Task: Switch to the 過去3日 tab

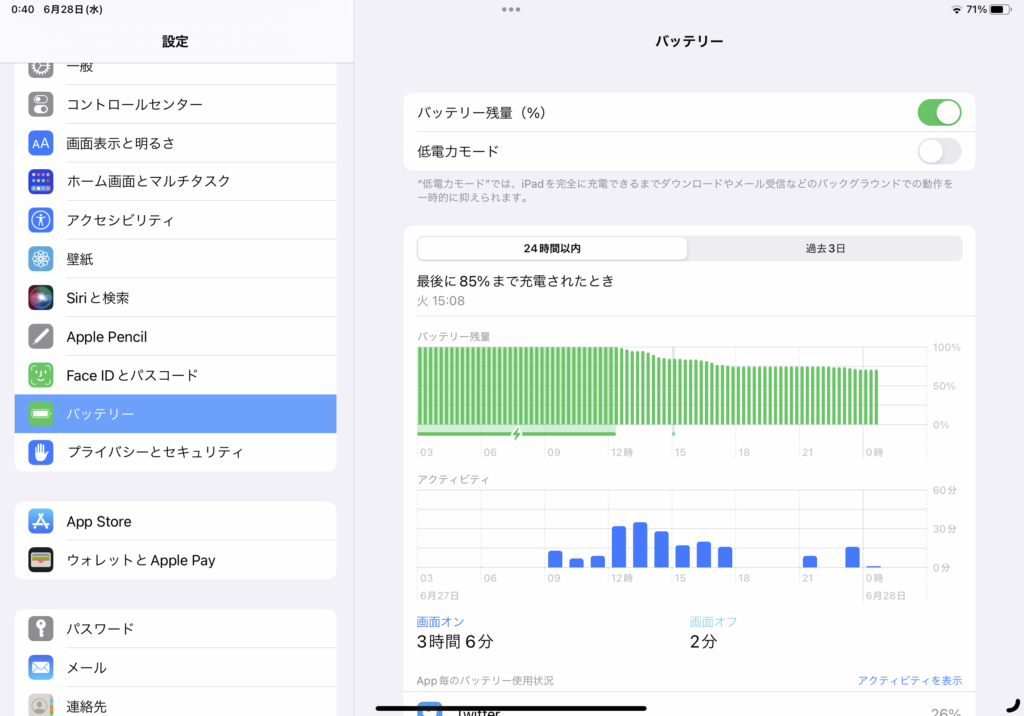Action: [x=825, y=248]
